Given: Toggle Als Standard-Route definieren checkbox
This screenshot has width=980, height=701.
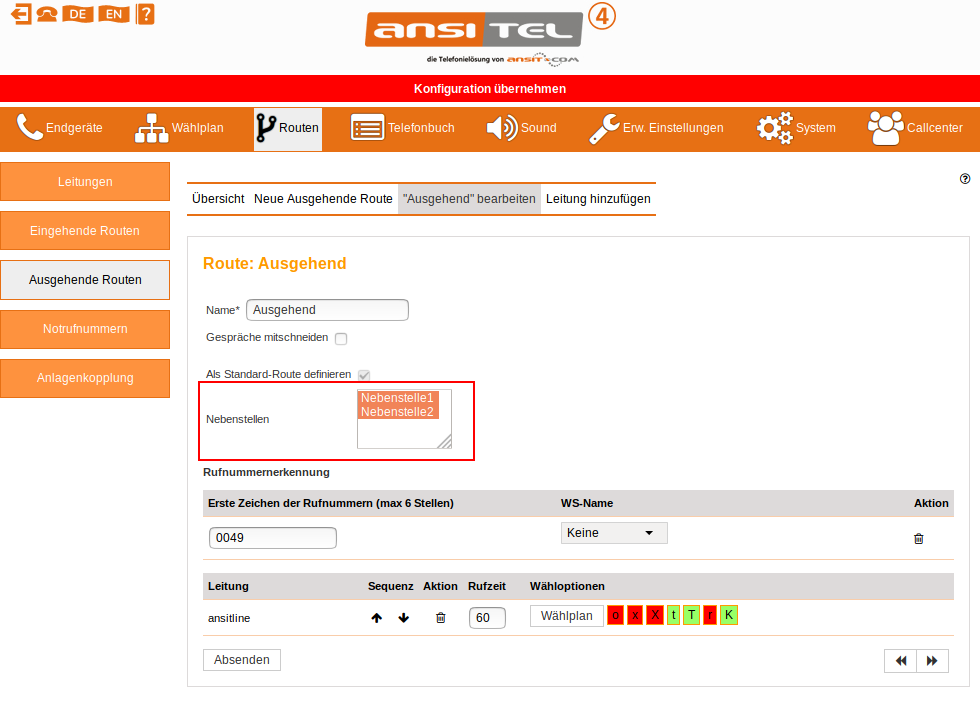Looking at the screenshot, I should coord(364,375).
